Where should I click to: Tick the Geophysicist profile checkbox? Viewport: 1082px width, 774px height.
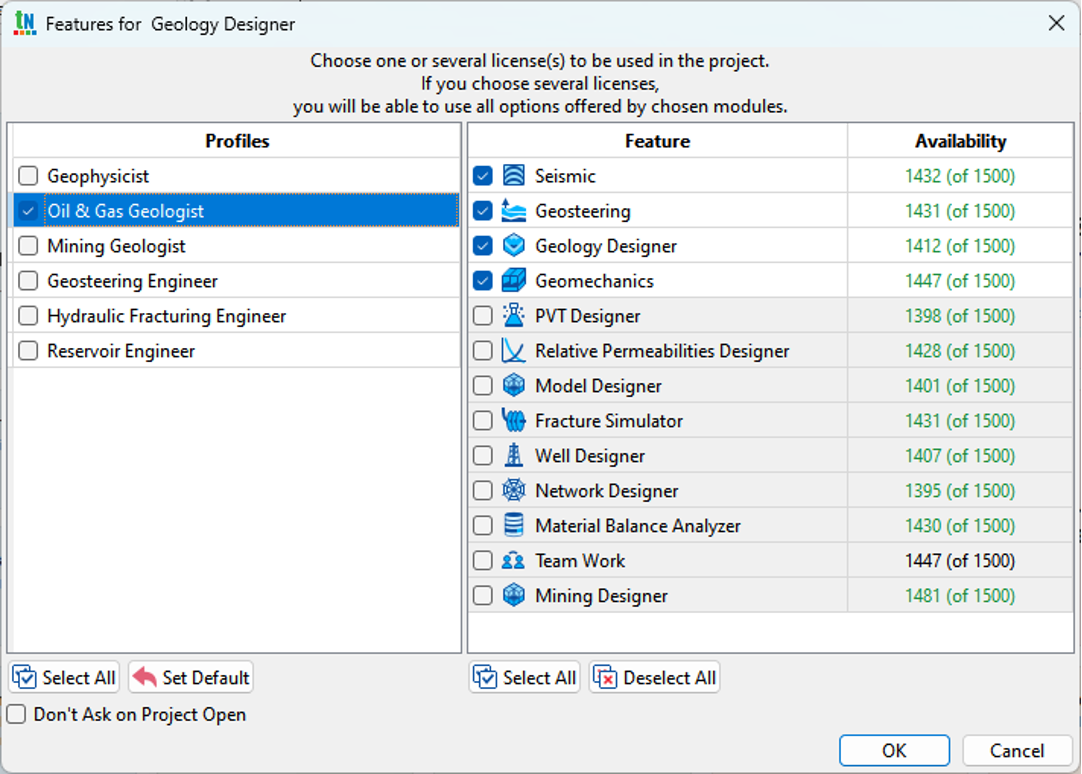28,176
